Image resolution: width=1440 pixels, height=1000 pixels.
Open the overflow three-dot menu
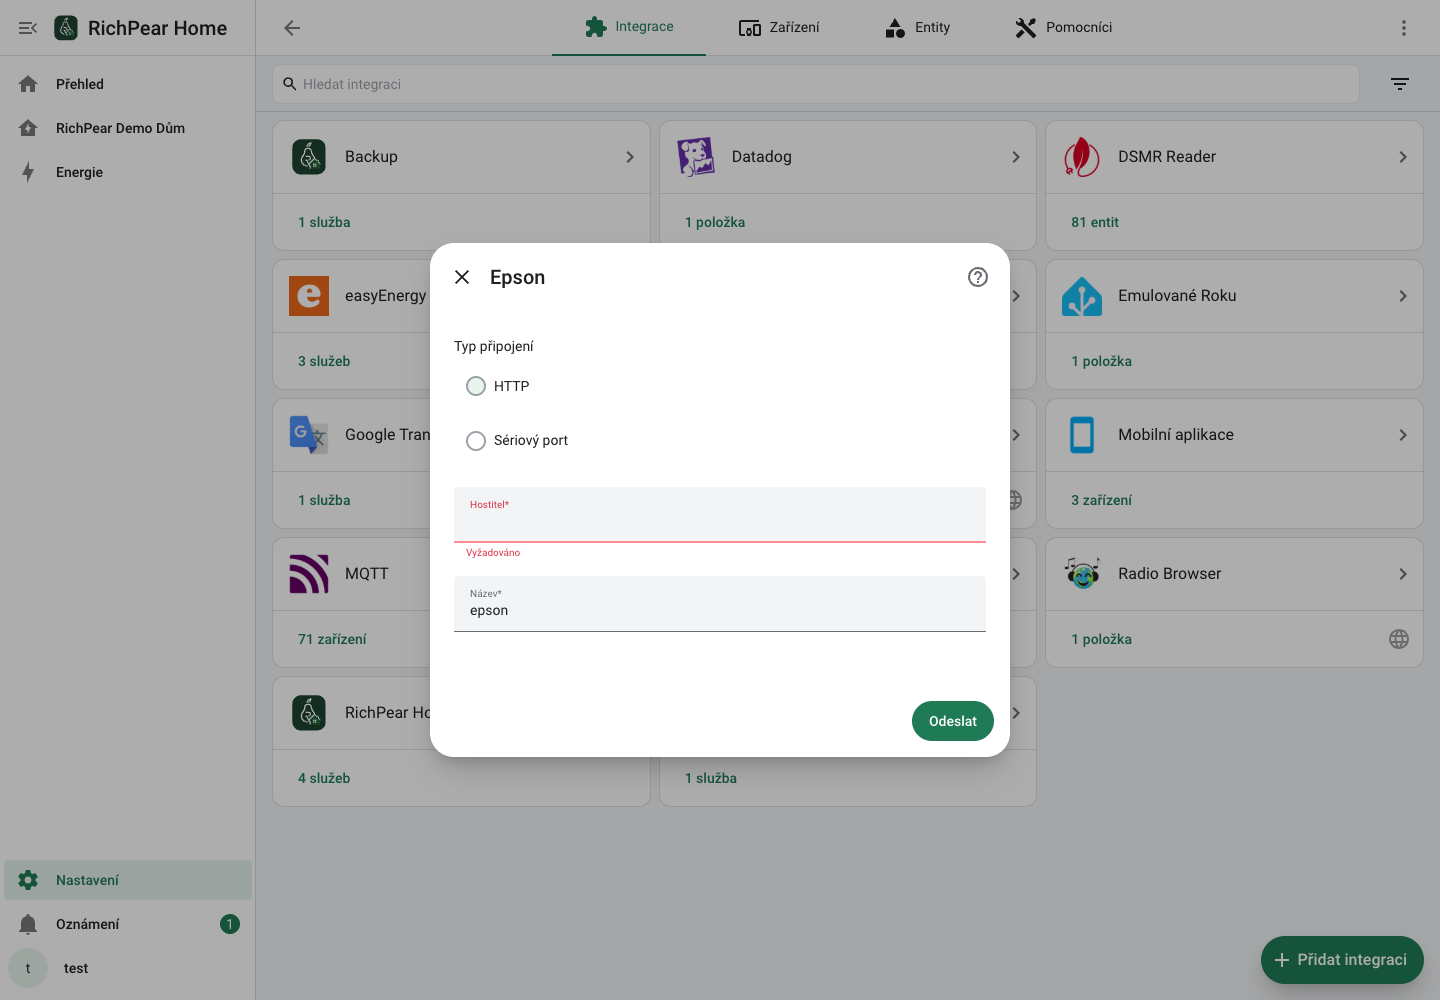click(1404, 28)
